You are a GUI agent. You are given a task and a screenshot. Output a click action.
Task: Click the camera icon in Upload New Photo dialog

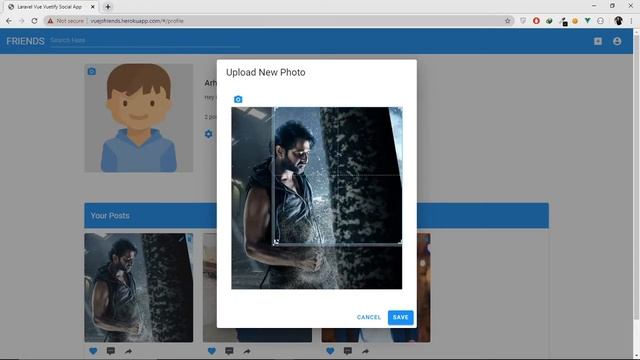pos(238,99)
